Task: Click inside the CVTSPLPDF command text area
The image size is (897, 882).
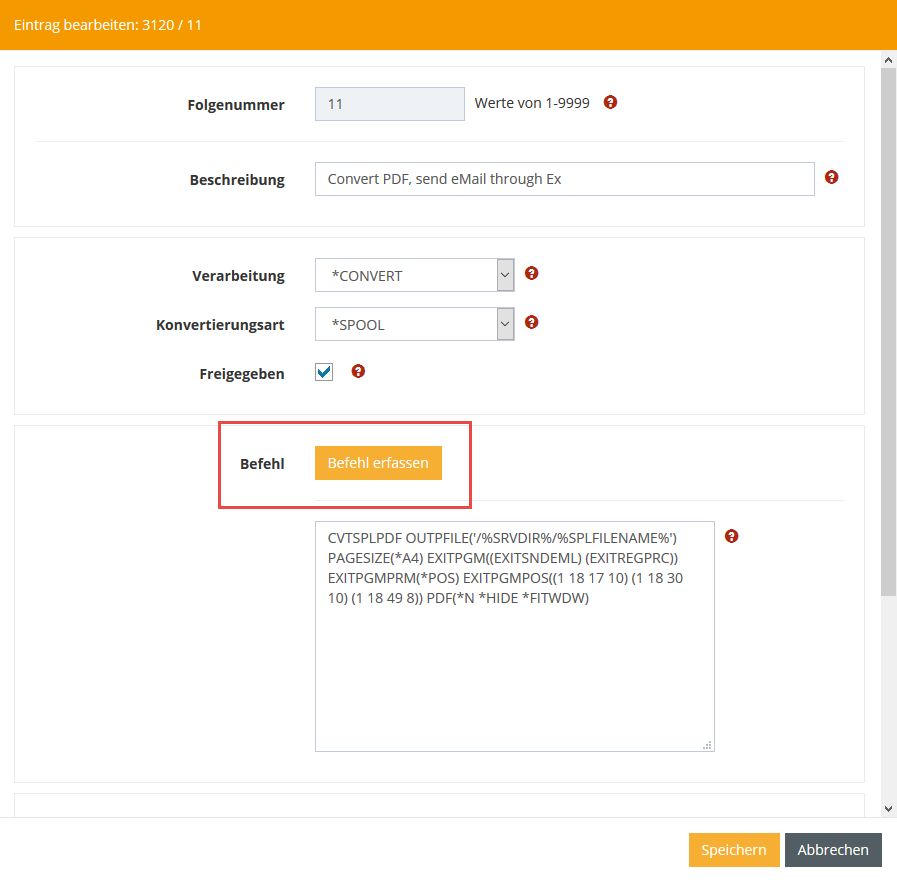Action: [514, 660]
